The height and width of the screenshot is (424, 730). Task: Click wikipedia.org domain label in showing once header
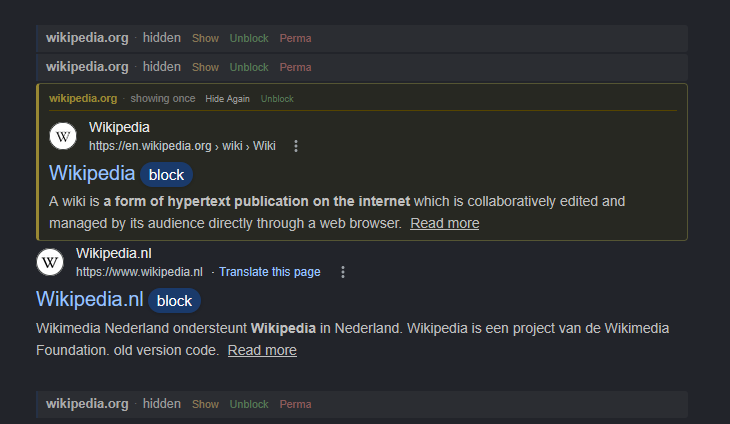click(83, 99)
